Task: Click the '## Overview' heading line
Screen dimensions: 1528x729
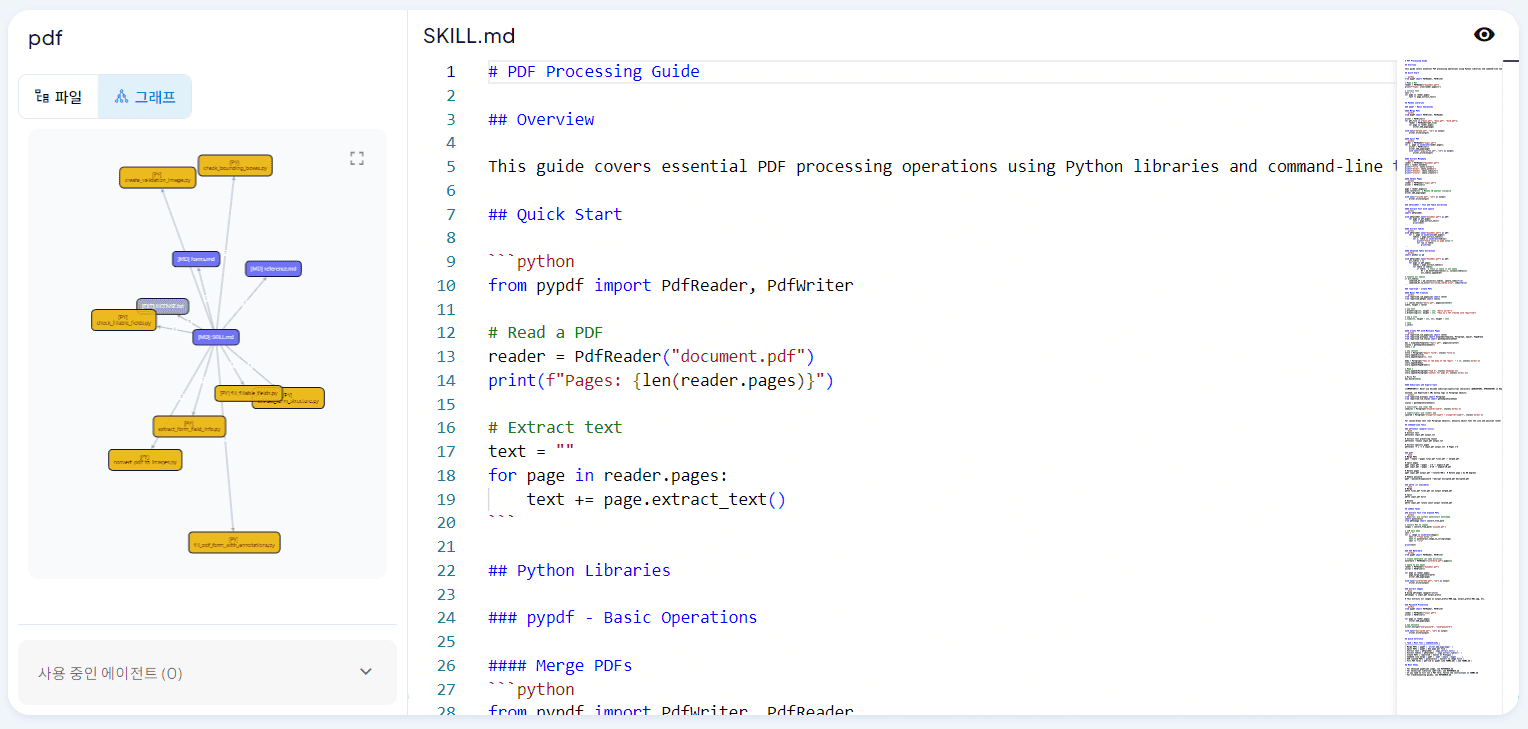Action: [x=541, y=119]
